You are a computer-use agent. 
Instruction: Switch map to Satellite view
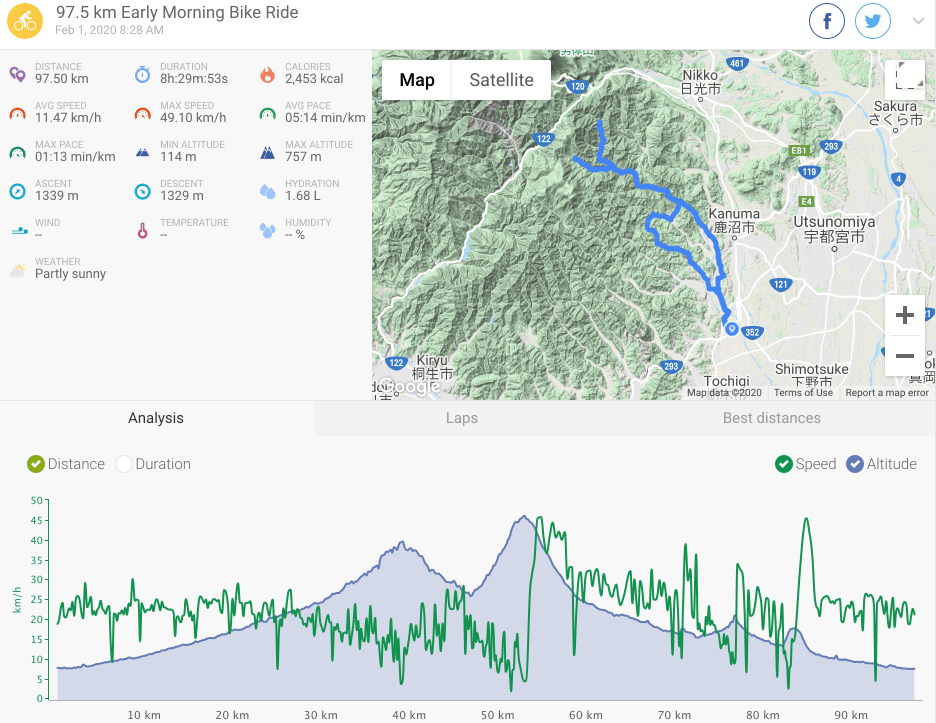501,80
